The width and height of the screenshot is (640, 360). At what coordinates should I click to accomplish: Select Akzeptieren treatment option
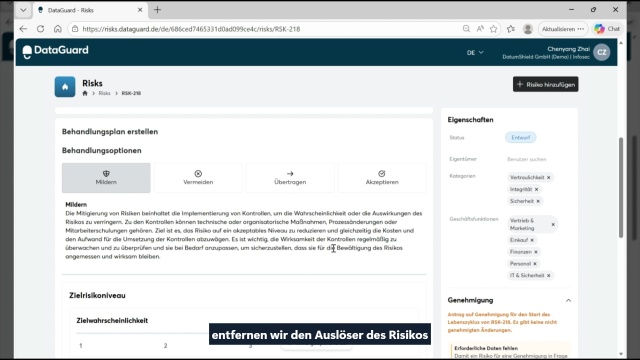tap(382, 178)
